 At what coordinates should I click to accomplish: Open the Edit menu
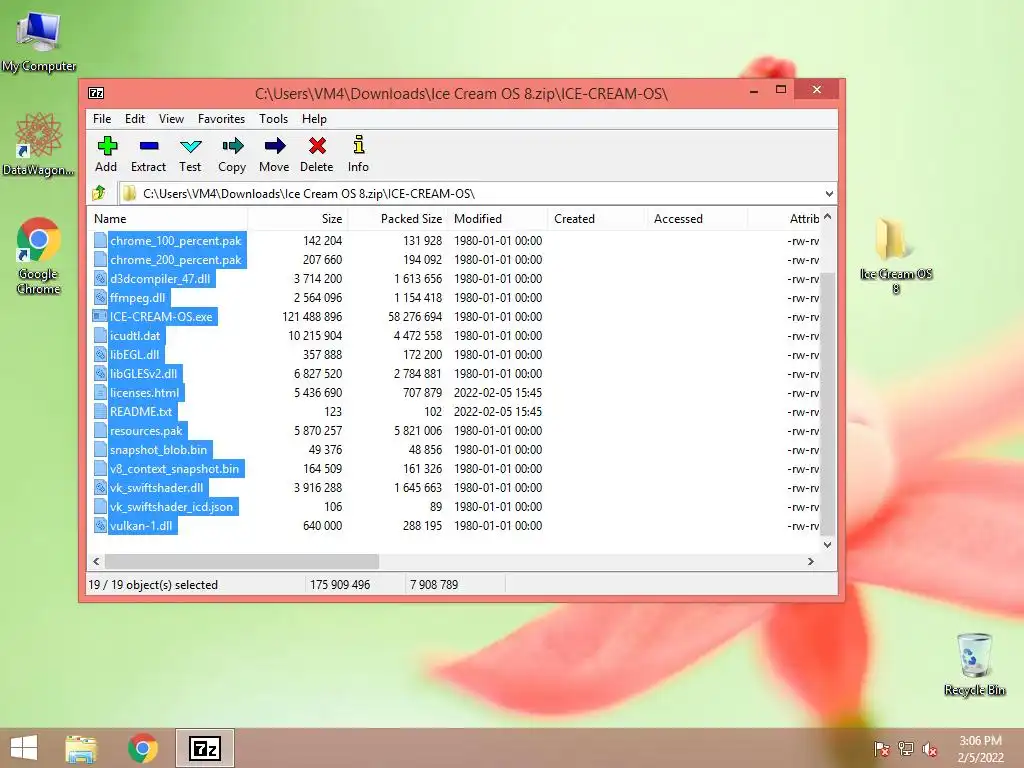135,119
